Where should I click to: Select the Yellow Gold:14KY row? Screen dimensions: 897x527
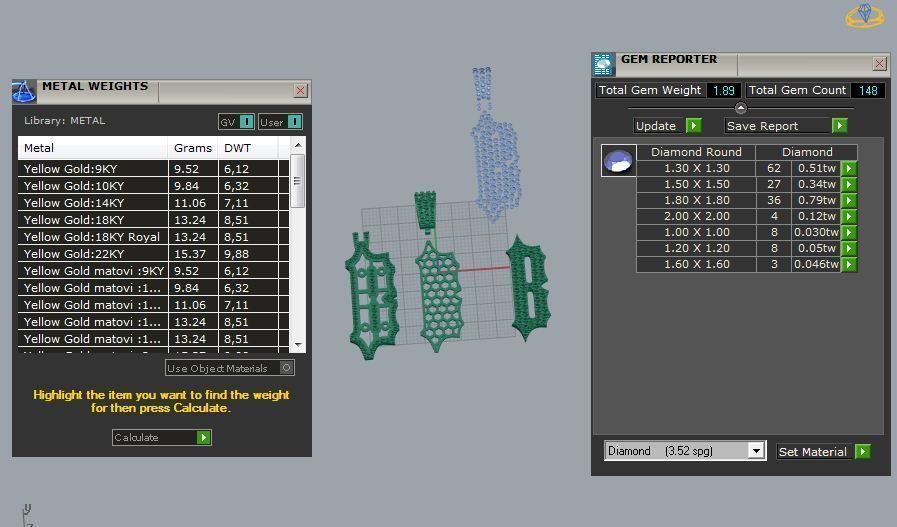[154, 203]
